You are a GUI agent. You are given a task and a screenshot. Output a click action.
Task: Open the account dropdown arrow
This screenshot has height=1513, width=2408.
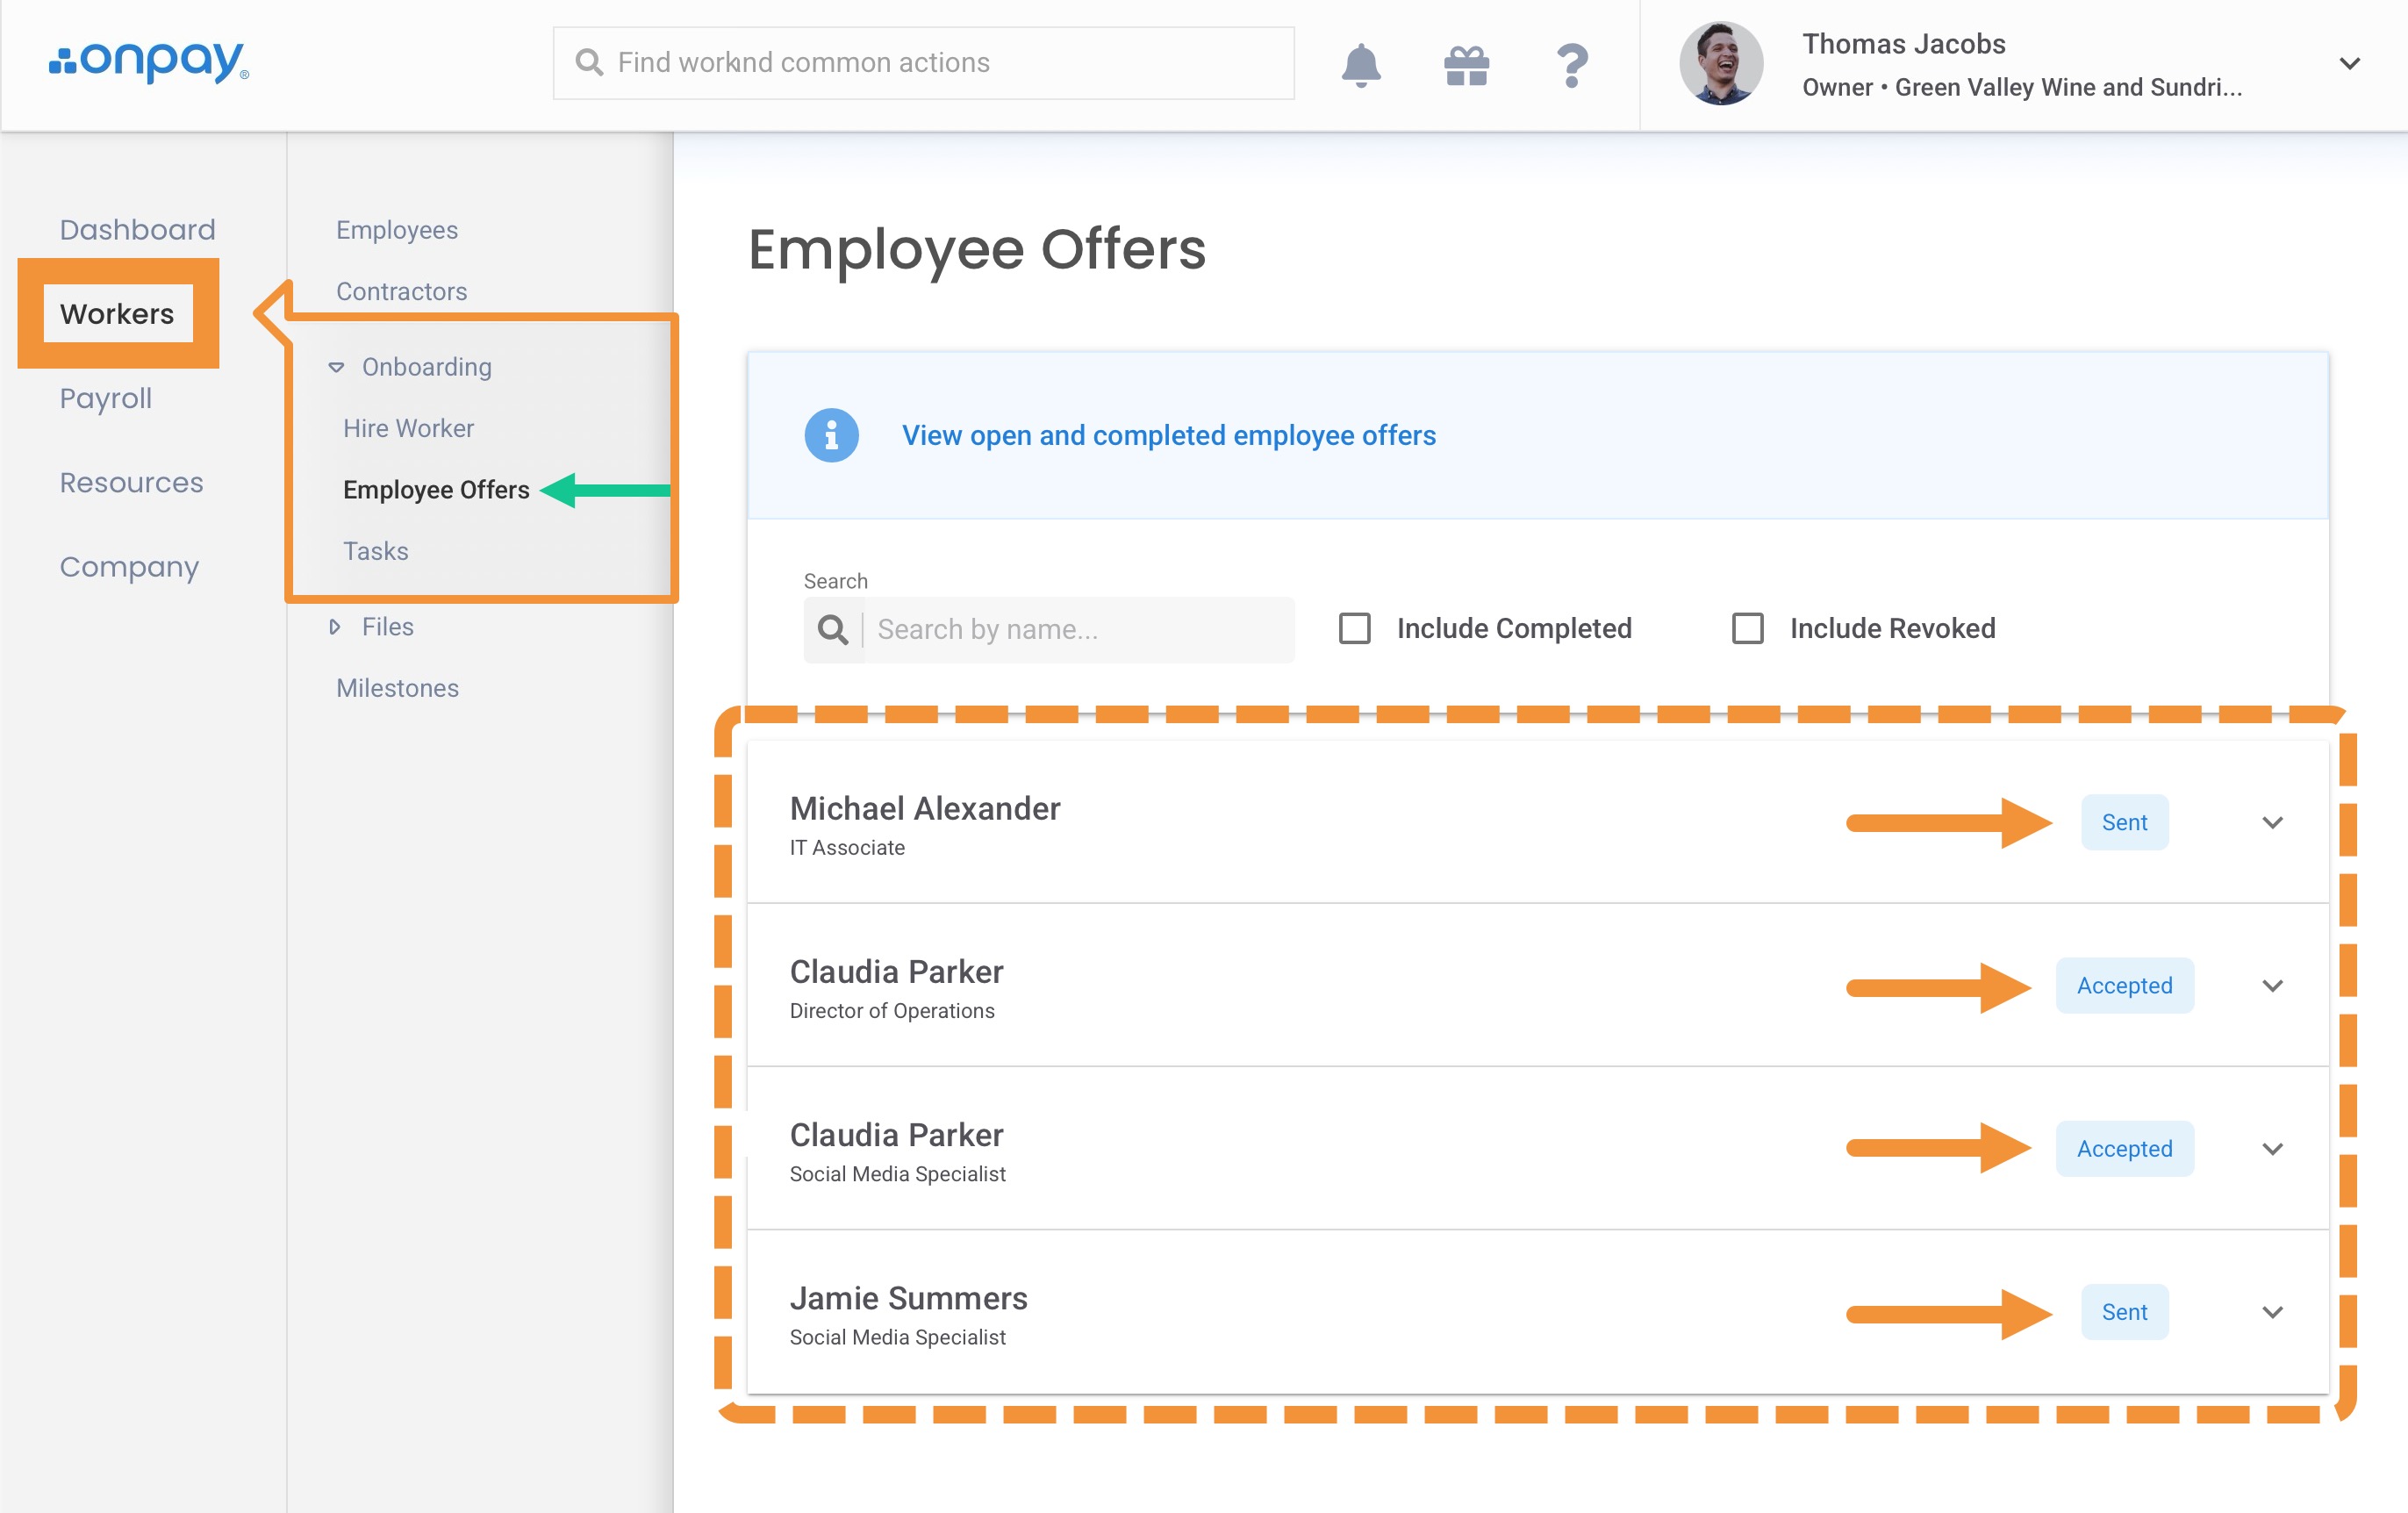pos(2349,64)
